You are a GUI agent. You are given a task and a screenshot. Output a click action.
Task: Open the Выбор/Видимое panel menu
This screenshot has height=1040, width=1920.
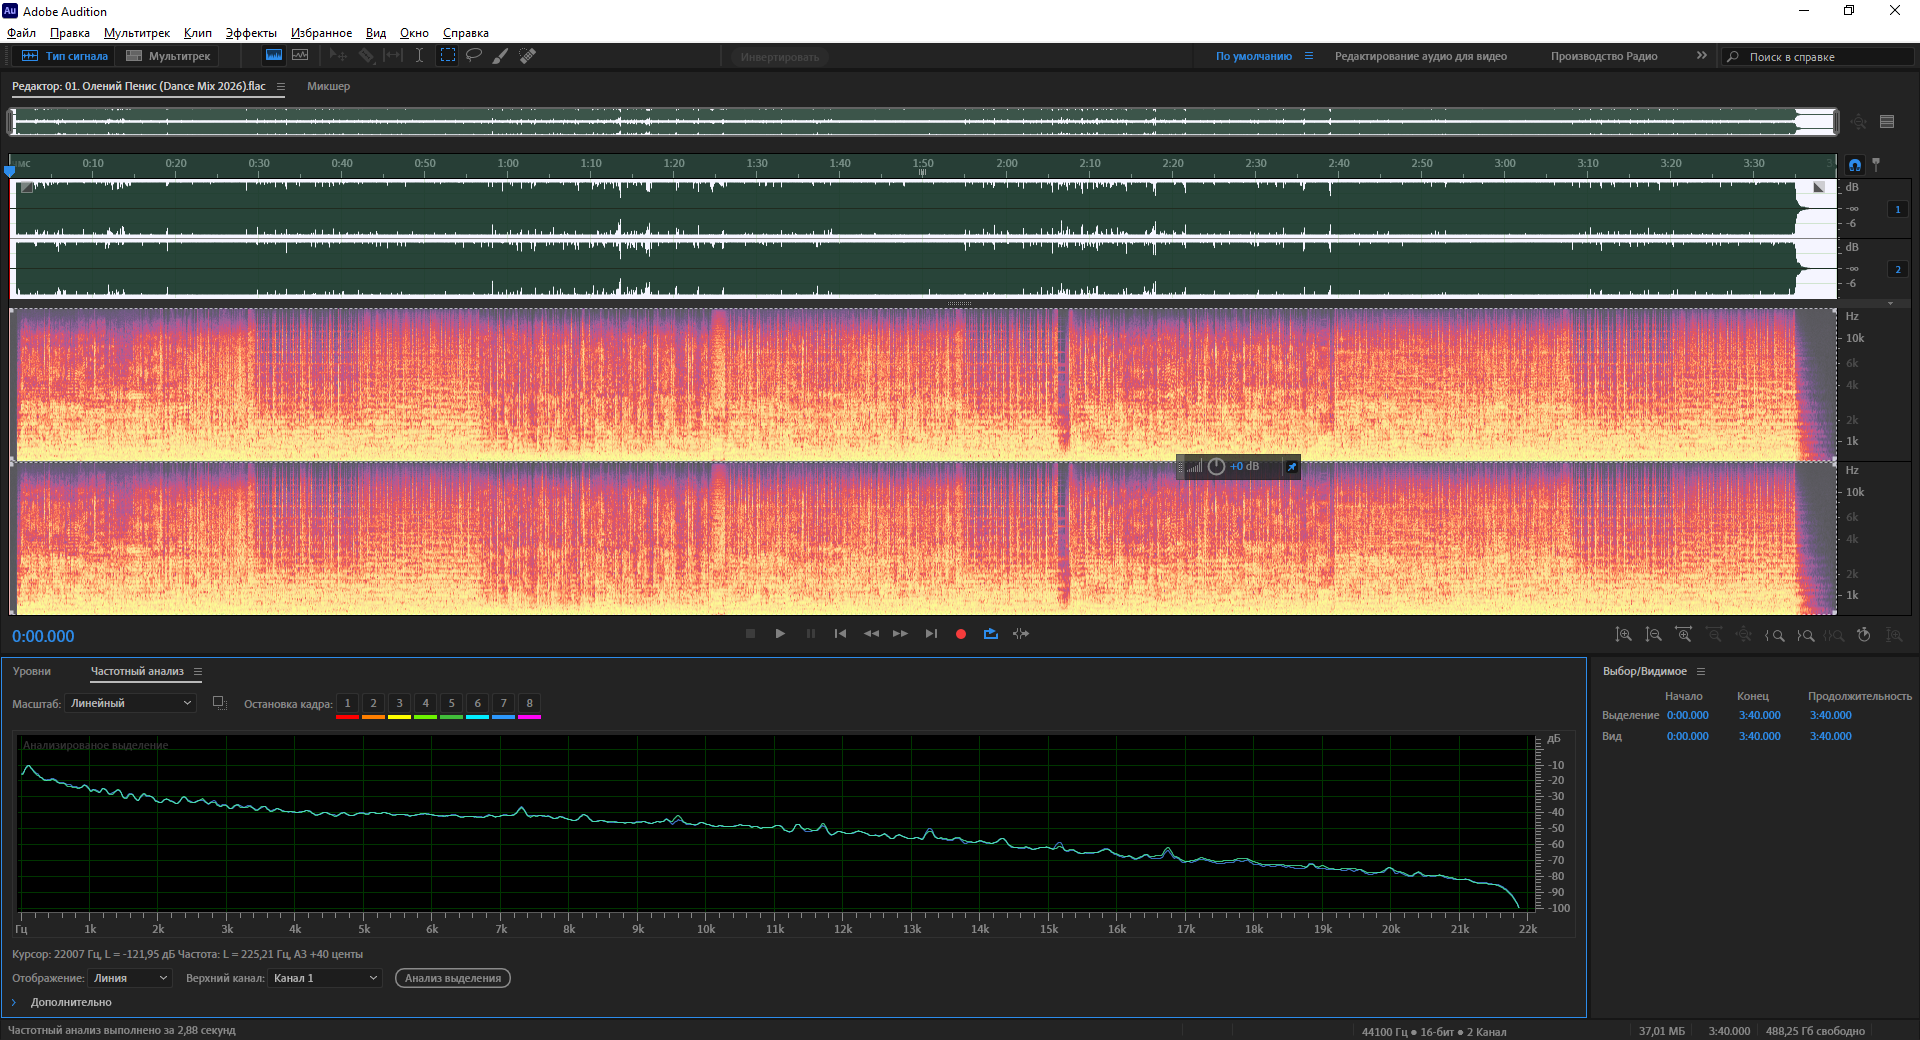point(1701,672)
